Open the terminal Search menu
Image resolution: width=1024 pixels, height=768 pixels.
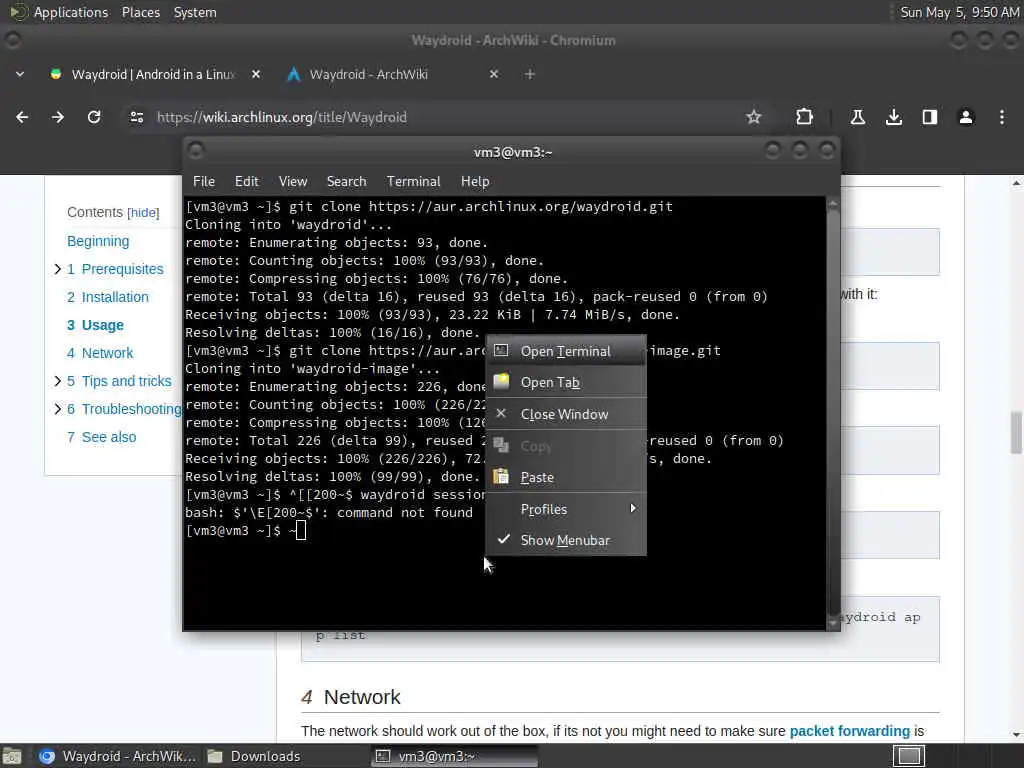346,182
